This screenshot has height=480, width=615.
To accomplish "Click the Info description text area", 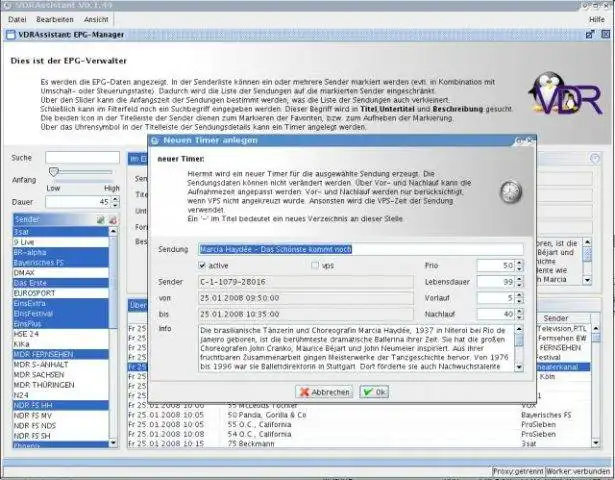I will click(x=356, y=348).
